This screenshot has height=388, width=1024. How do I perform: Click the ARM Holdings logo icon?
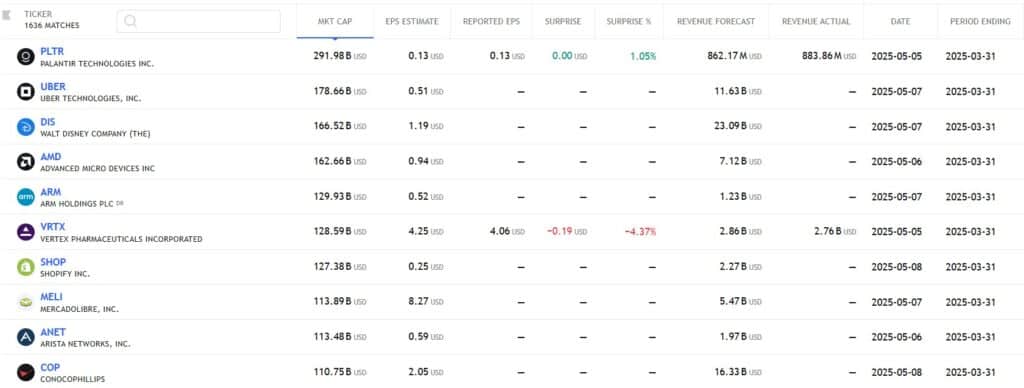point(25,197)
